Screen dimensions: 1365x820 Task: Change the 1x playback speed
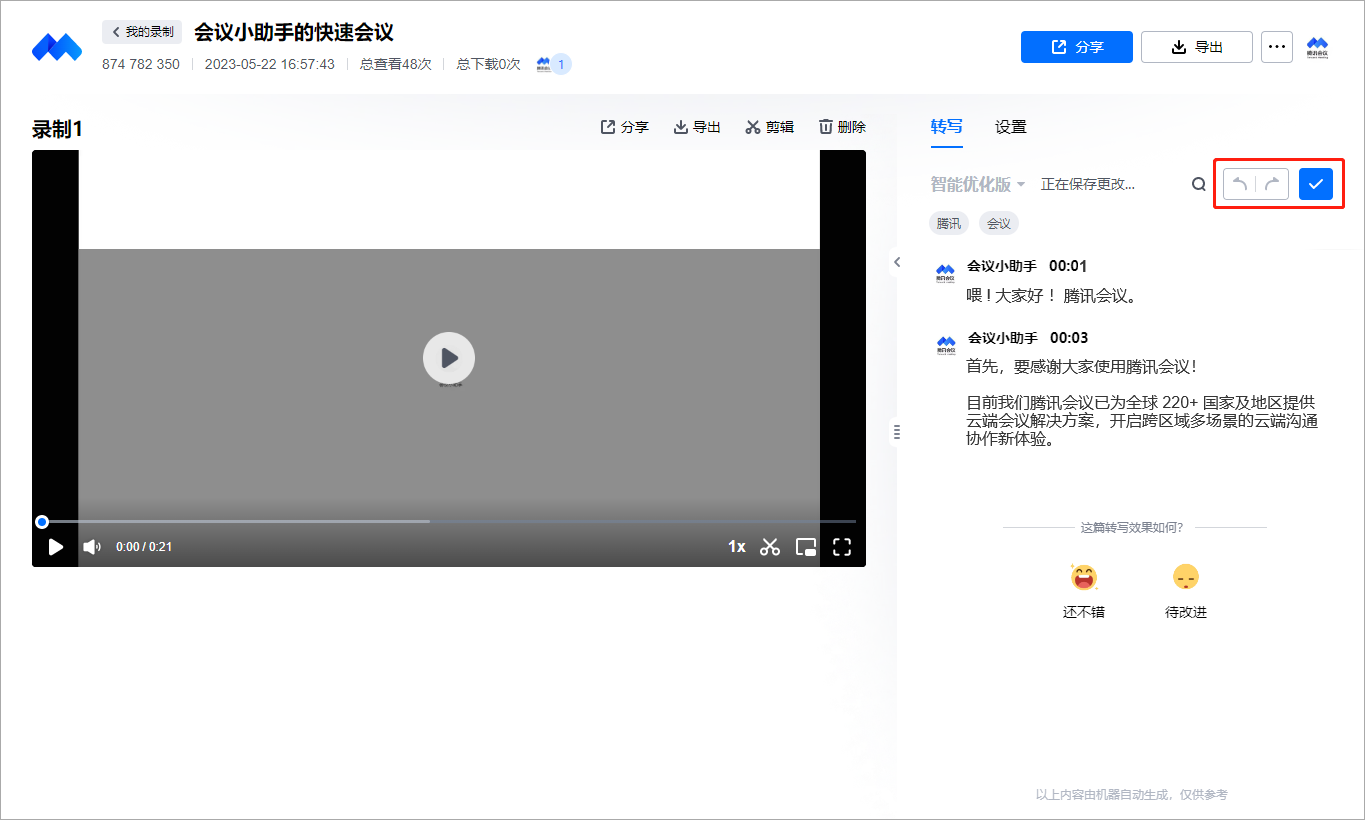pos(737,547)
